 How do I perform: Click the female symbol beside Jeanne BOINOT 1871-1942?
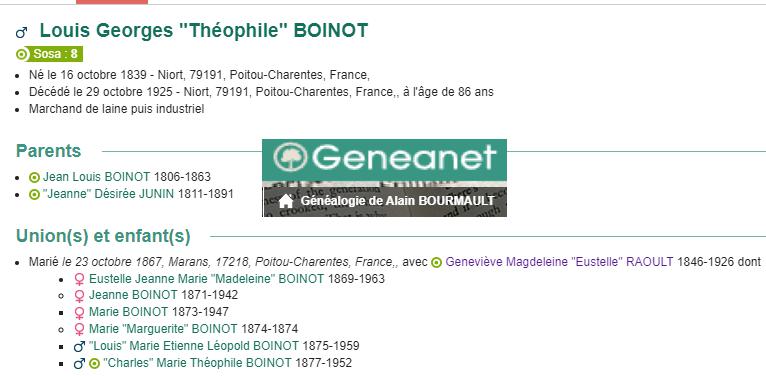[x=79, y=296]
